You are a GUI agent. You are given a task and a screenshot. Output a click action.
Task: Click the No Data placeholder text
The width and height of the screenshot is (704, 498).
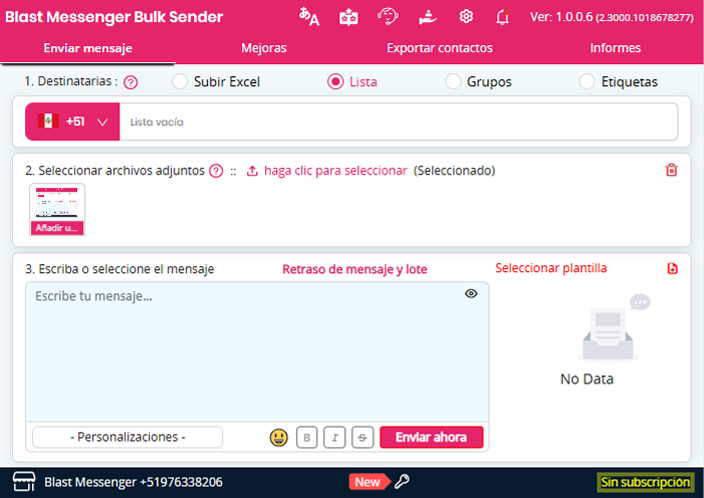click(586, 379)
